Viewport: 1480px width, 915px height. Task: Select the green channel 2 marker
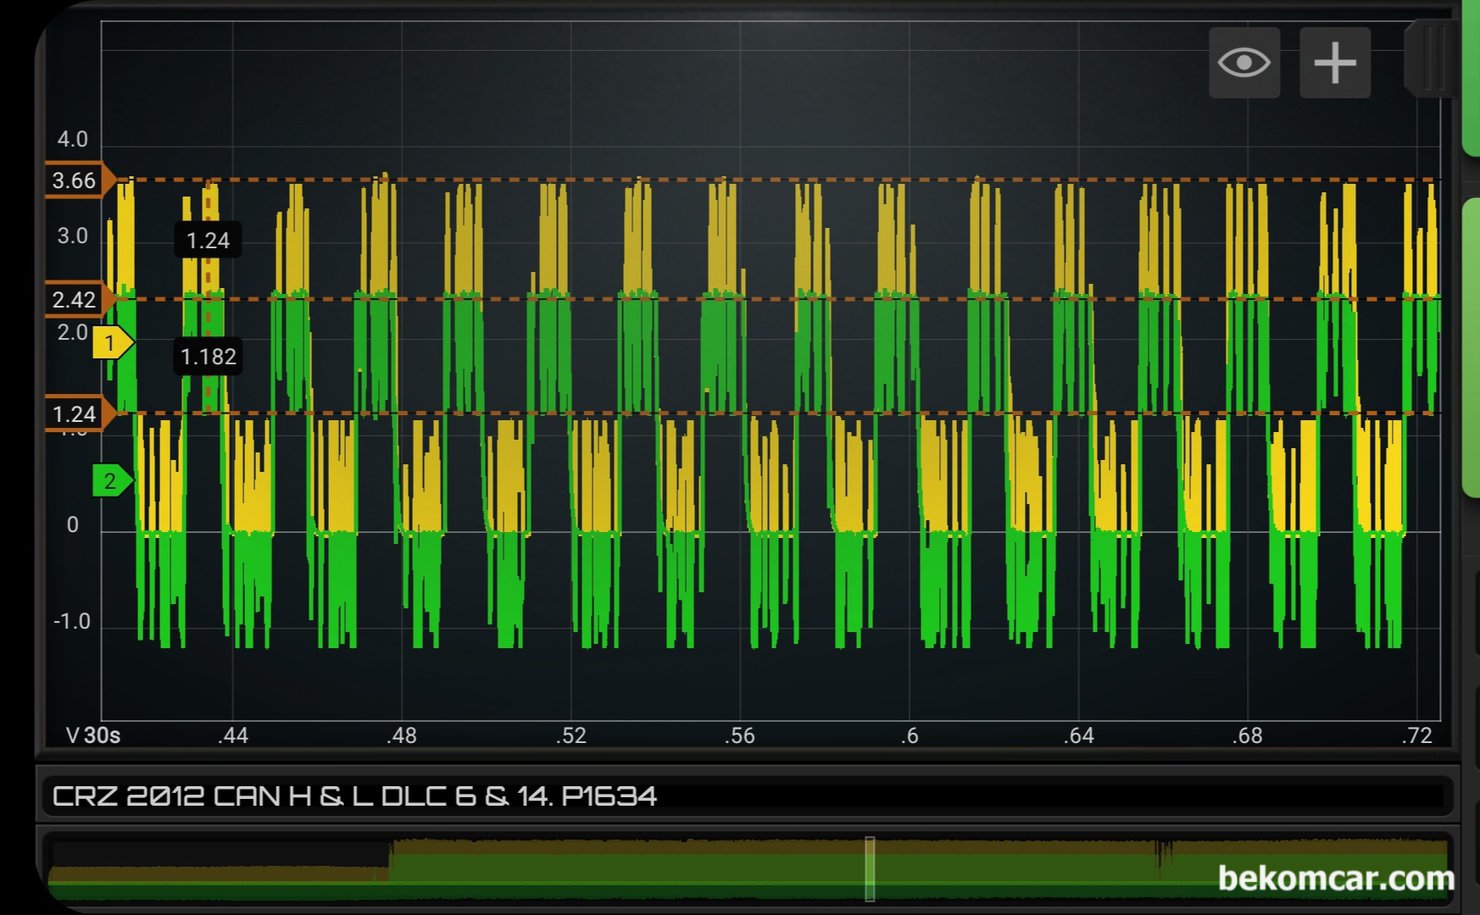pos(111,481)
